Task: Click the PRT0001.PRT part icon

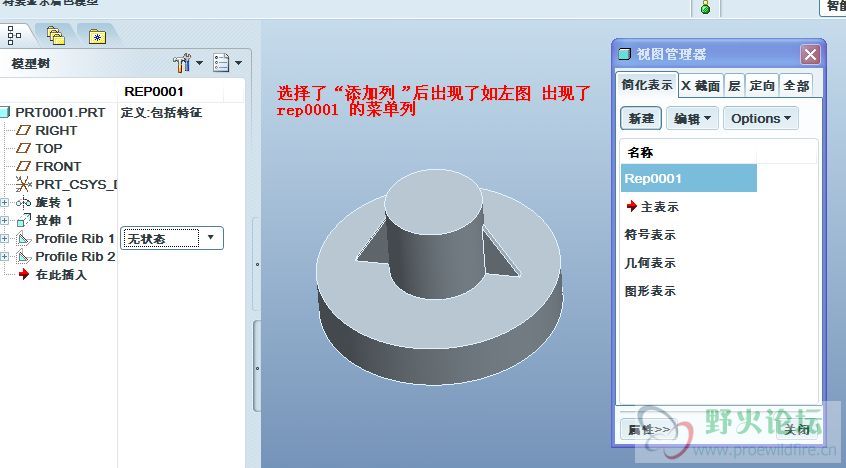Action: click(x=5, y=112)
